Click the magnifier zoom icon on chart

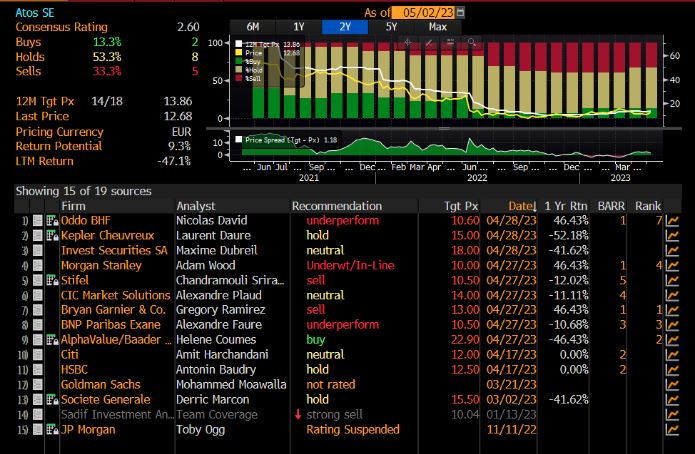coord(472,43)
